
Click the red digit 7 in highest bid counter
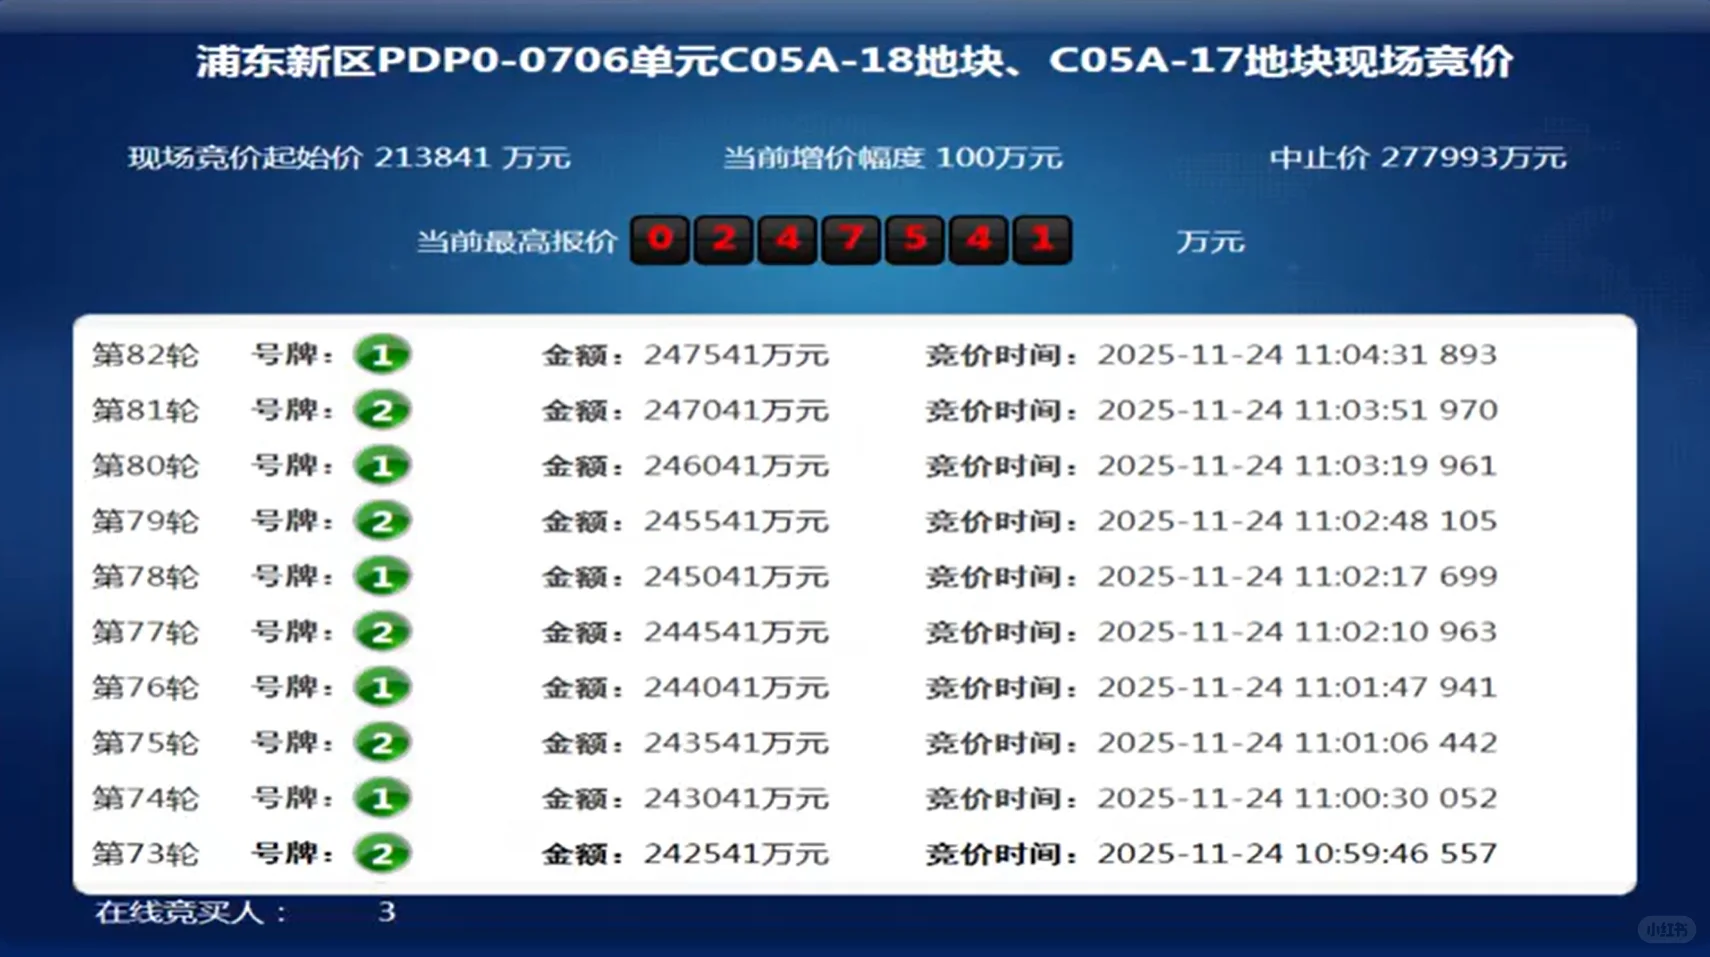(851, 240)
